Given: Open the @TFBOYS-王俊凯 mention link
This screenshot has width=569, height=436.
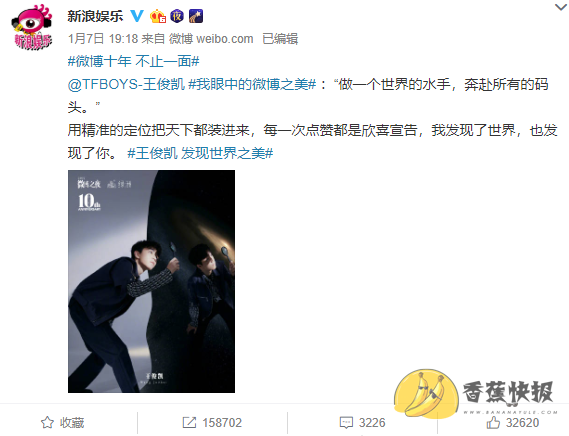Looking at the screenshot, I should coord(126,84).
